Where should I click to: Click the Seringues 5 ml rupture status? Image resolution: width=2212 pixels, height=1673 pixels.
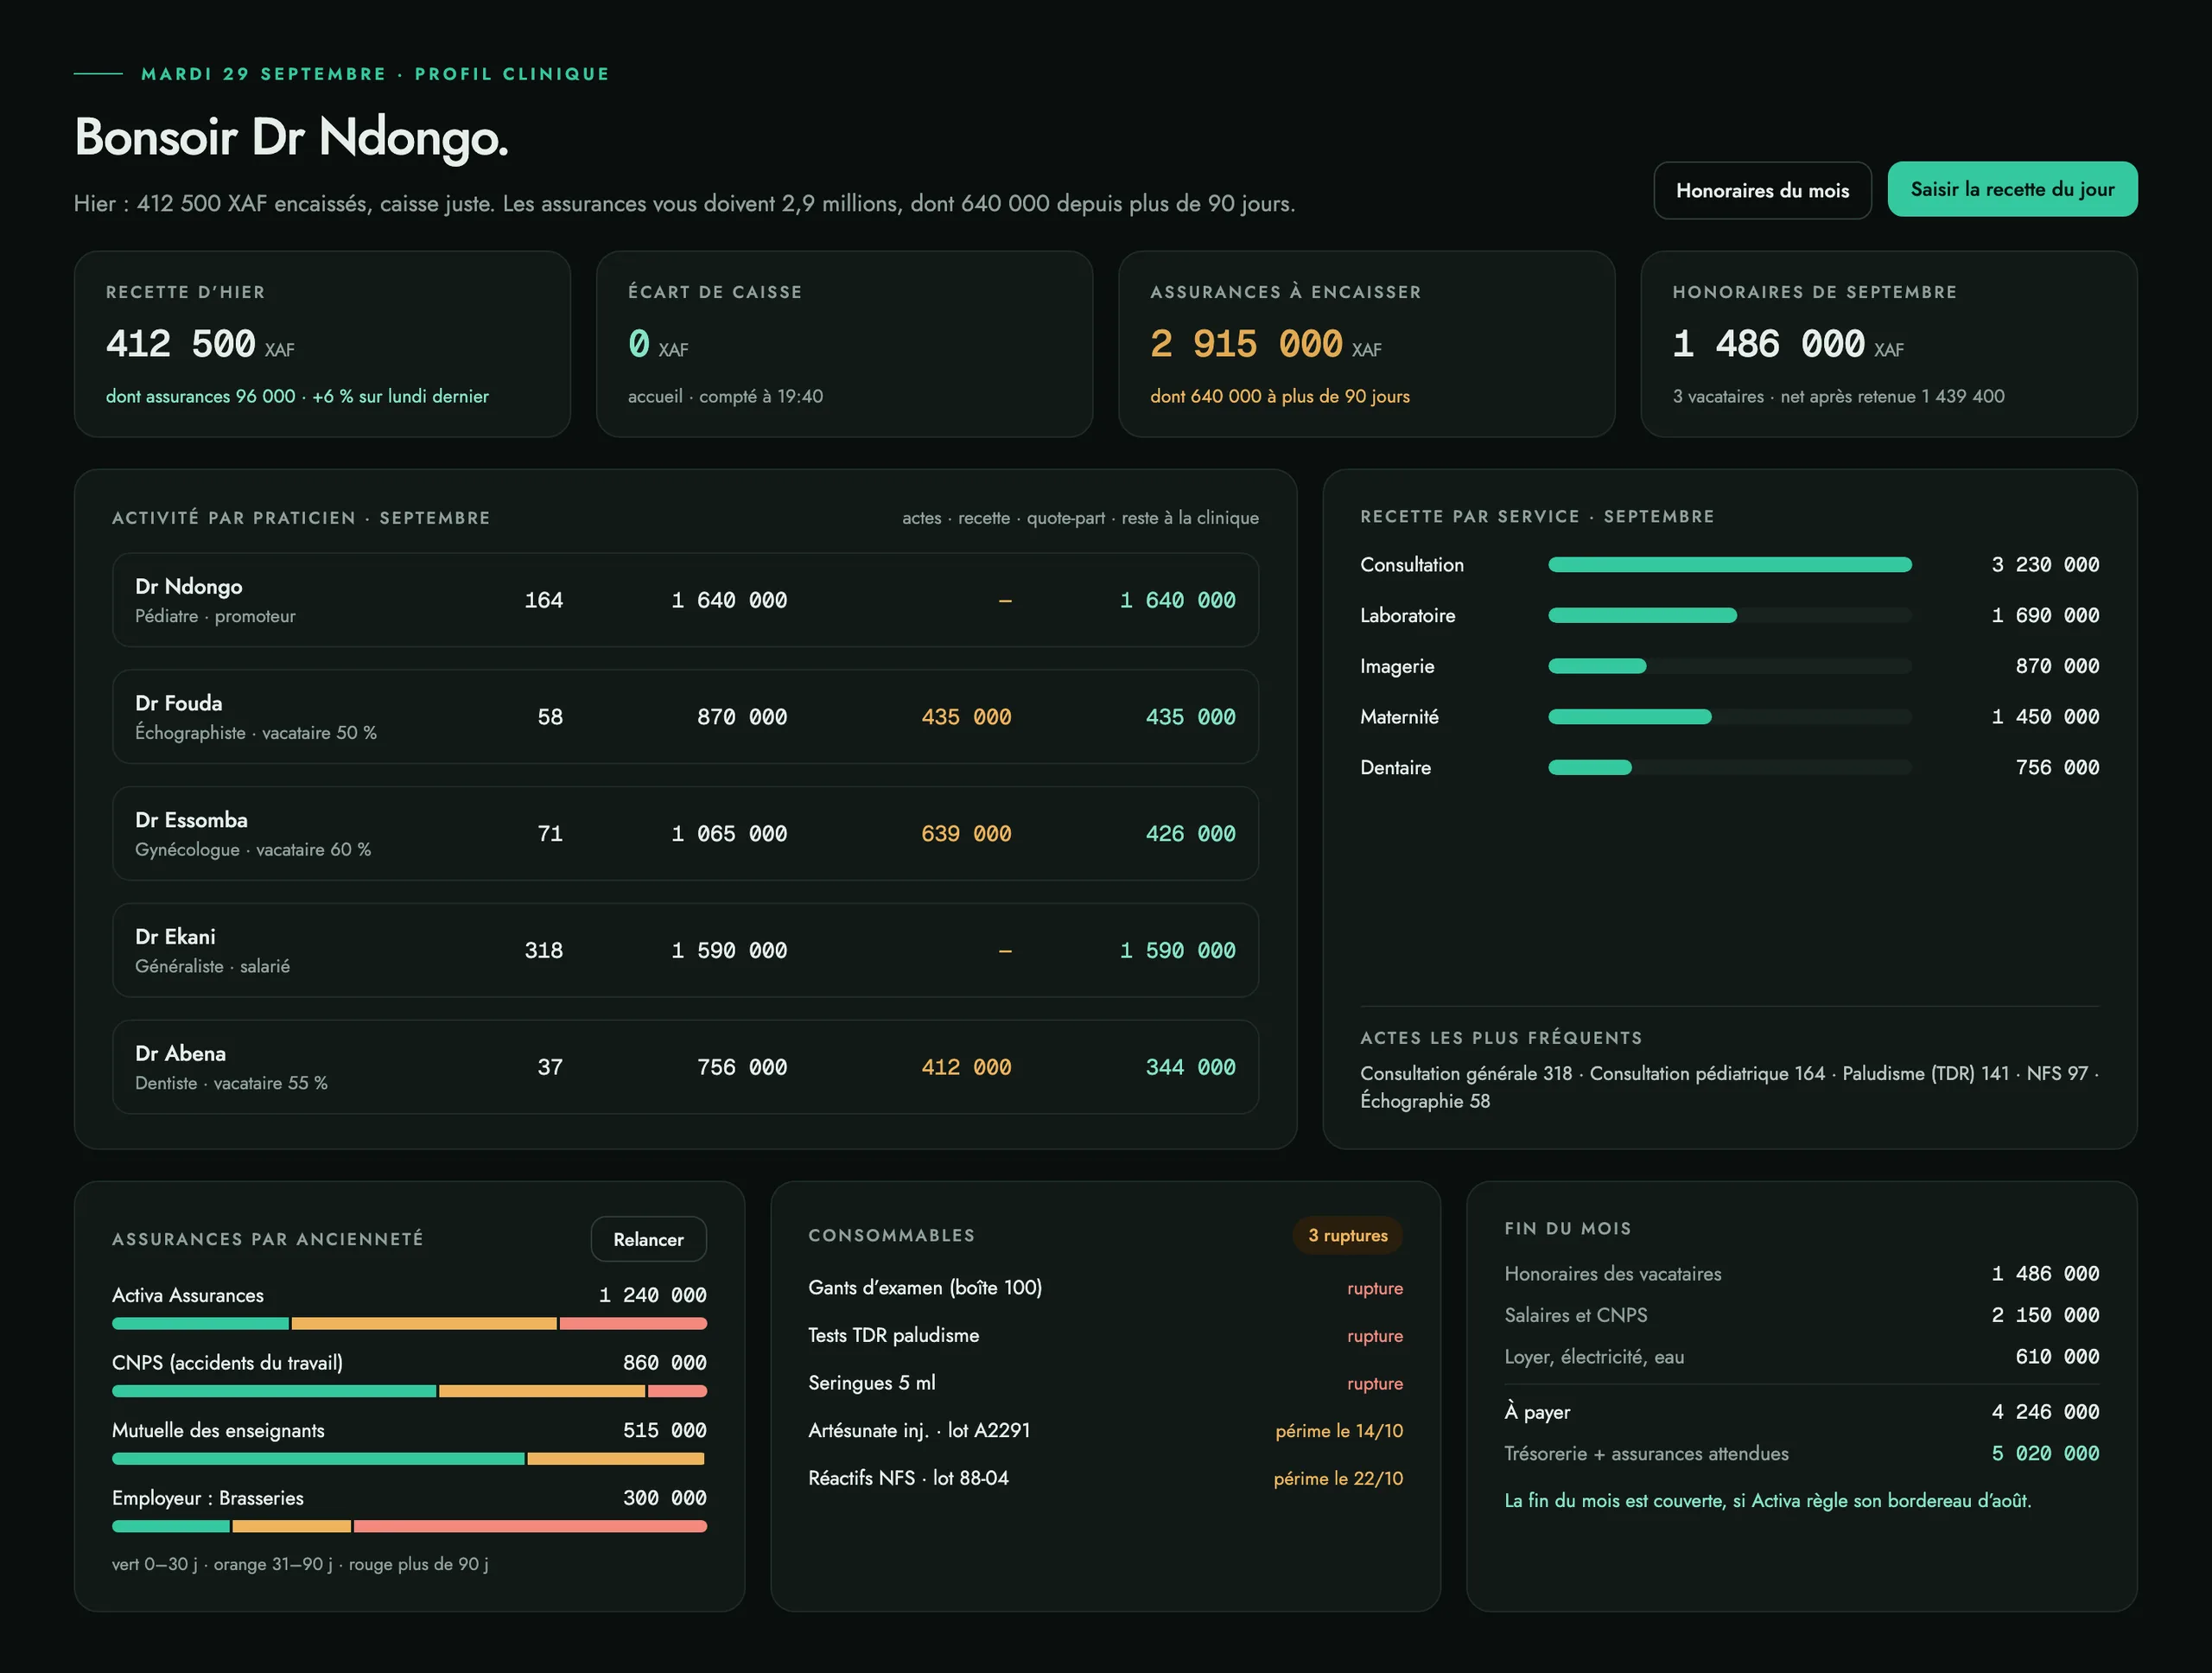(1374, 1383)
